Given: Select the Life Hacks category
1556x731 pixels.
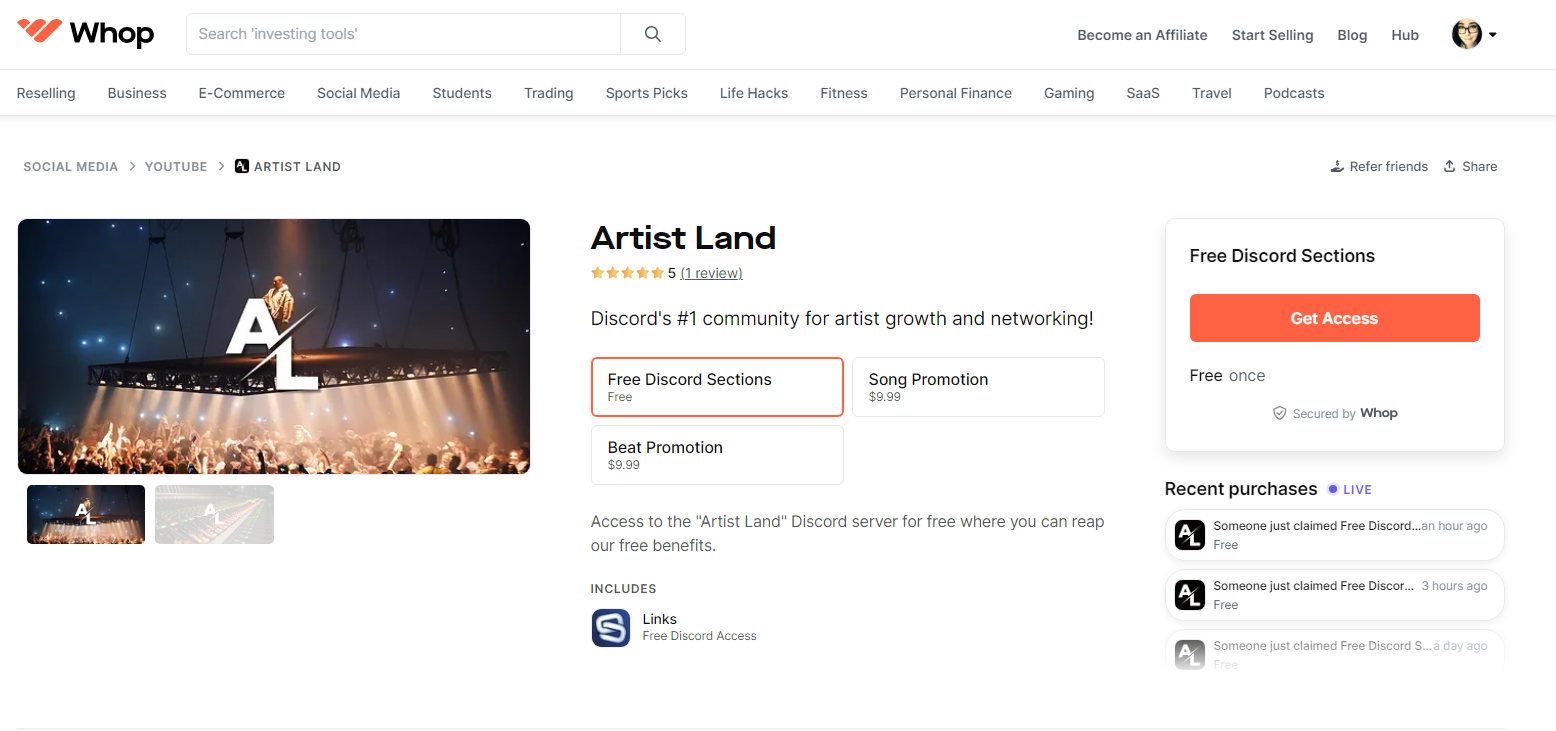Looking at the screenshot, I should point(754,93).
